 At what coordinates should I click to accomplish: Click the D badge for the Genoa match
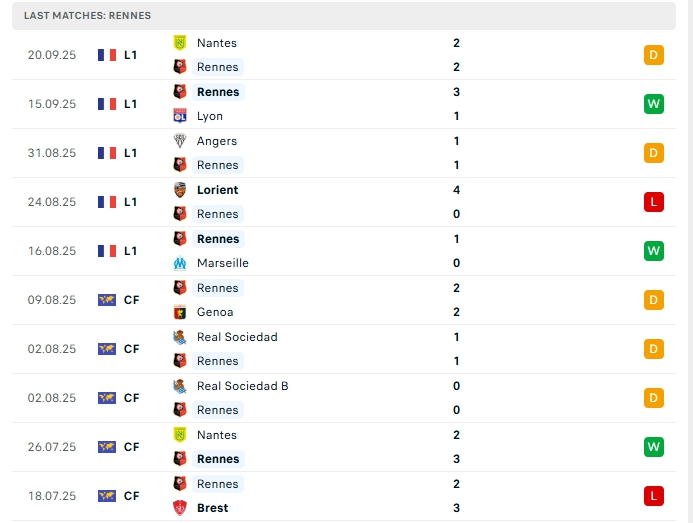[x=654, y=300]
